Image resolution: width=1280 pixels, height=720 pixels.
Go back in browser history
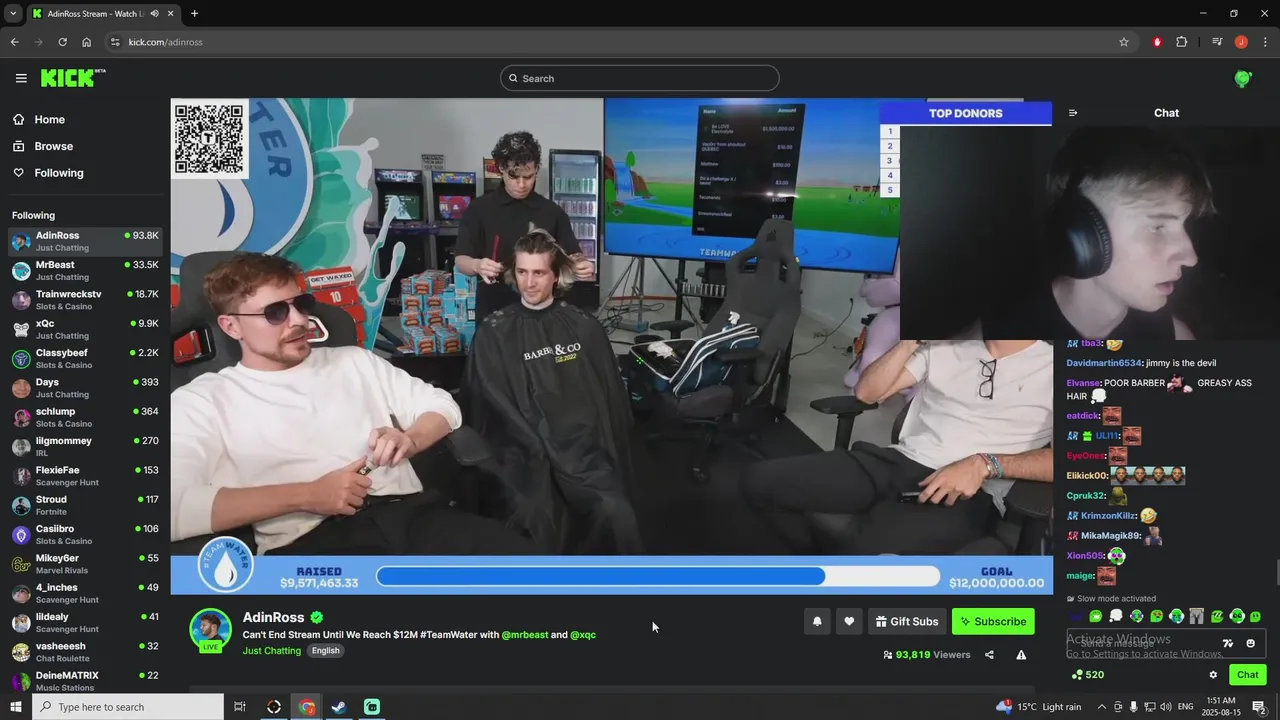point(14,42)
